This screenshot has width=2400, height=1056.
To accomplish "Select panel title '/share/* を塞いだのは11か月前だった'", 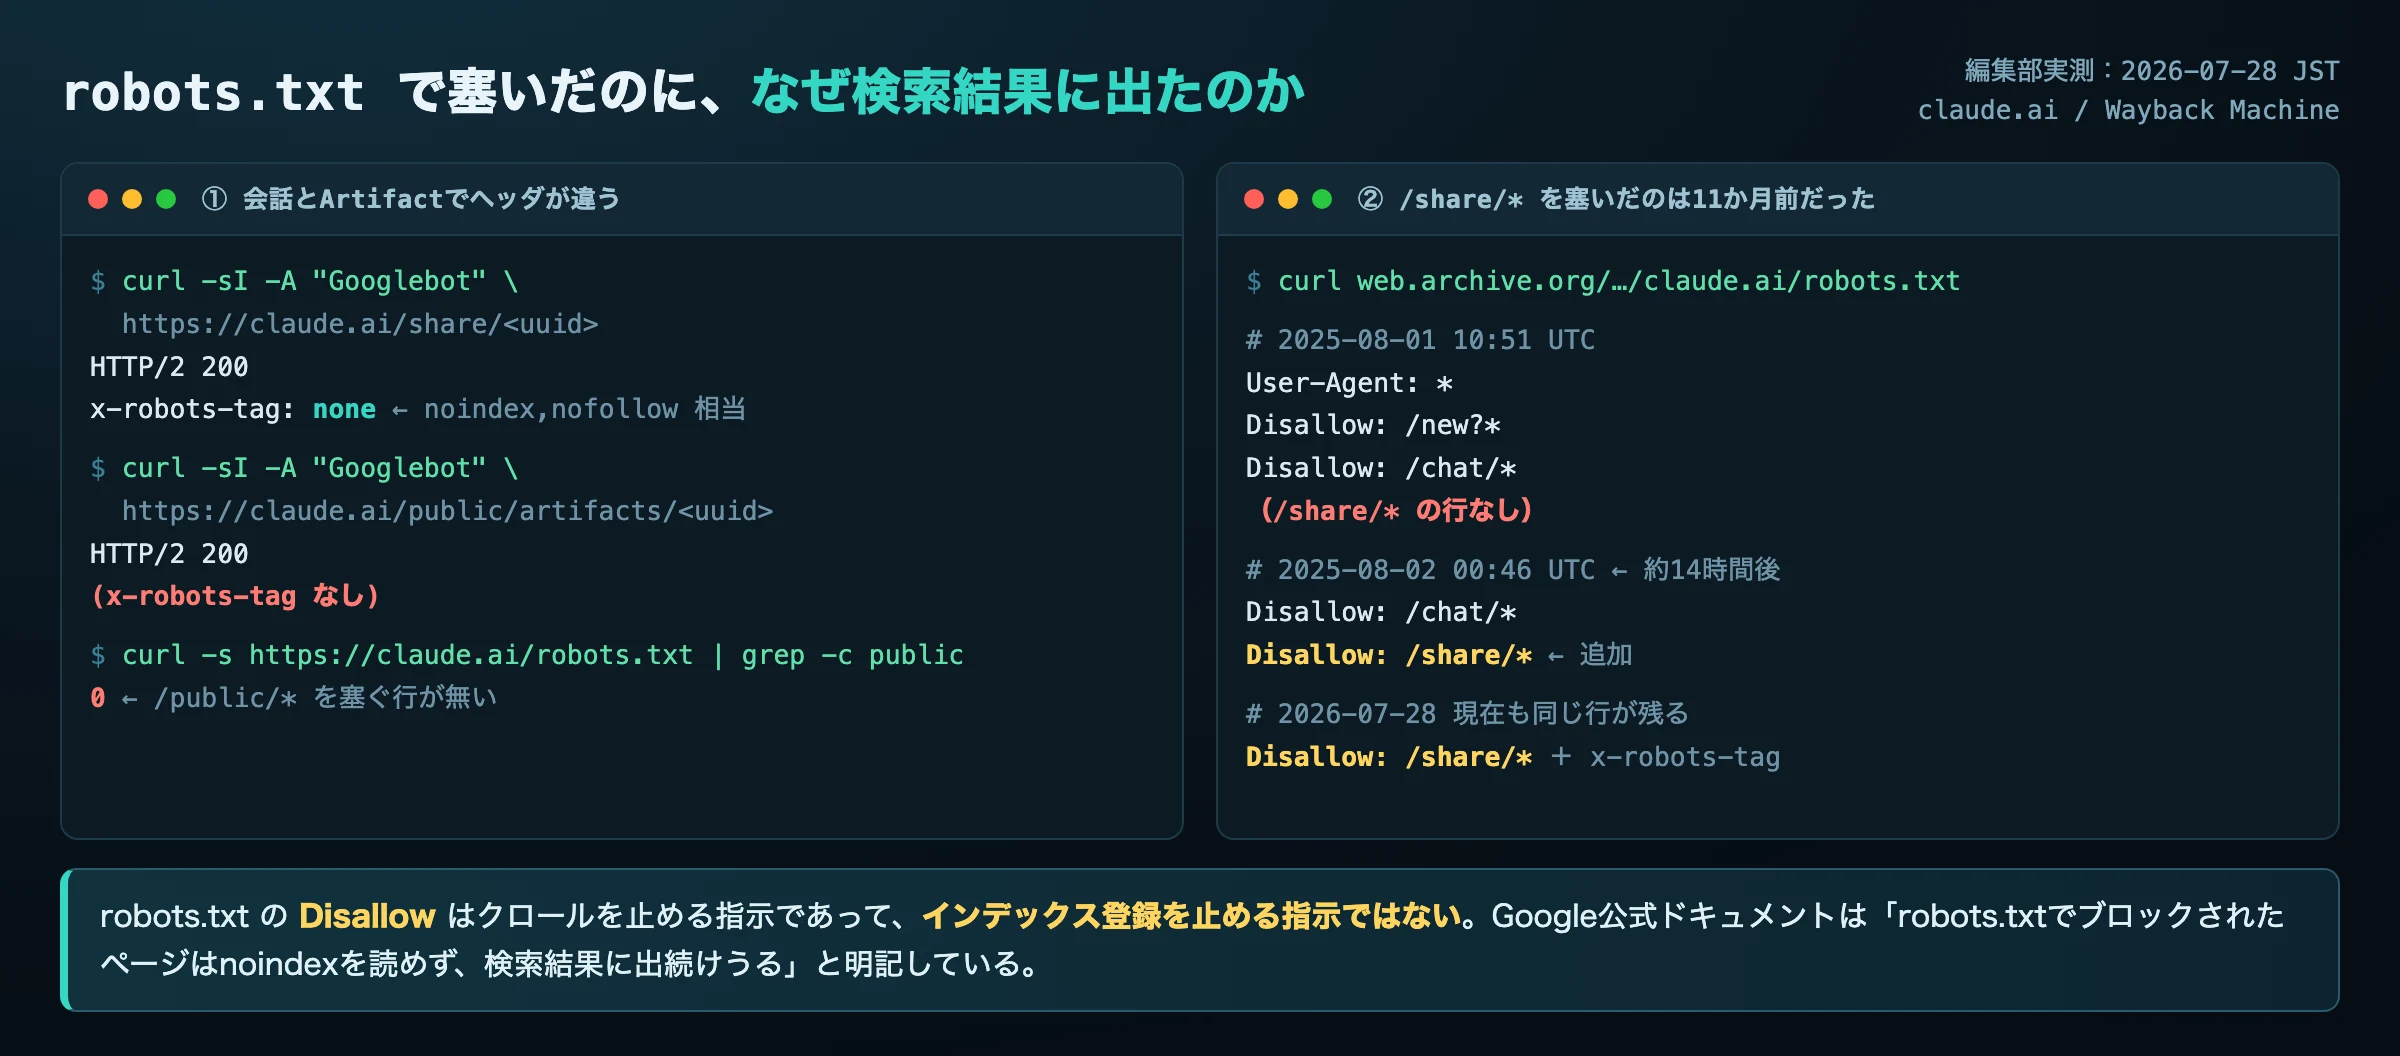I will [x=1637, y=199].
